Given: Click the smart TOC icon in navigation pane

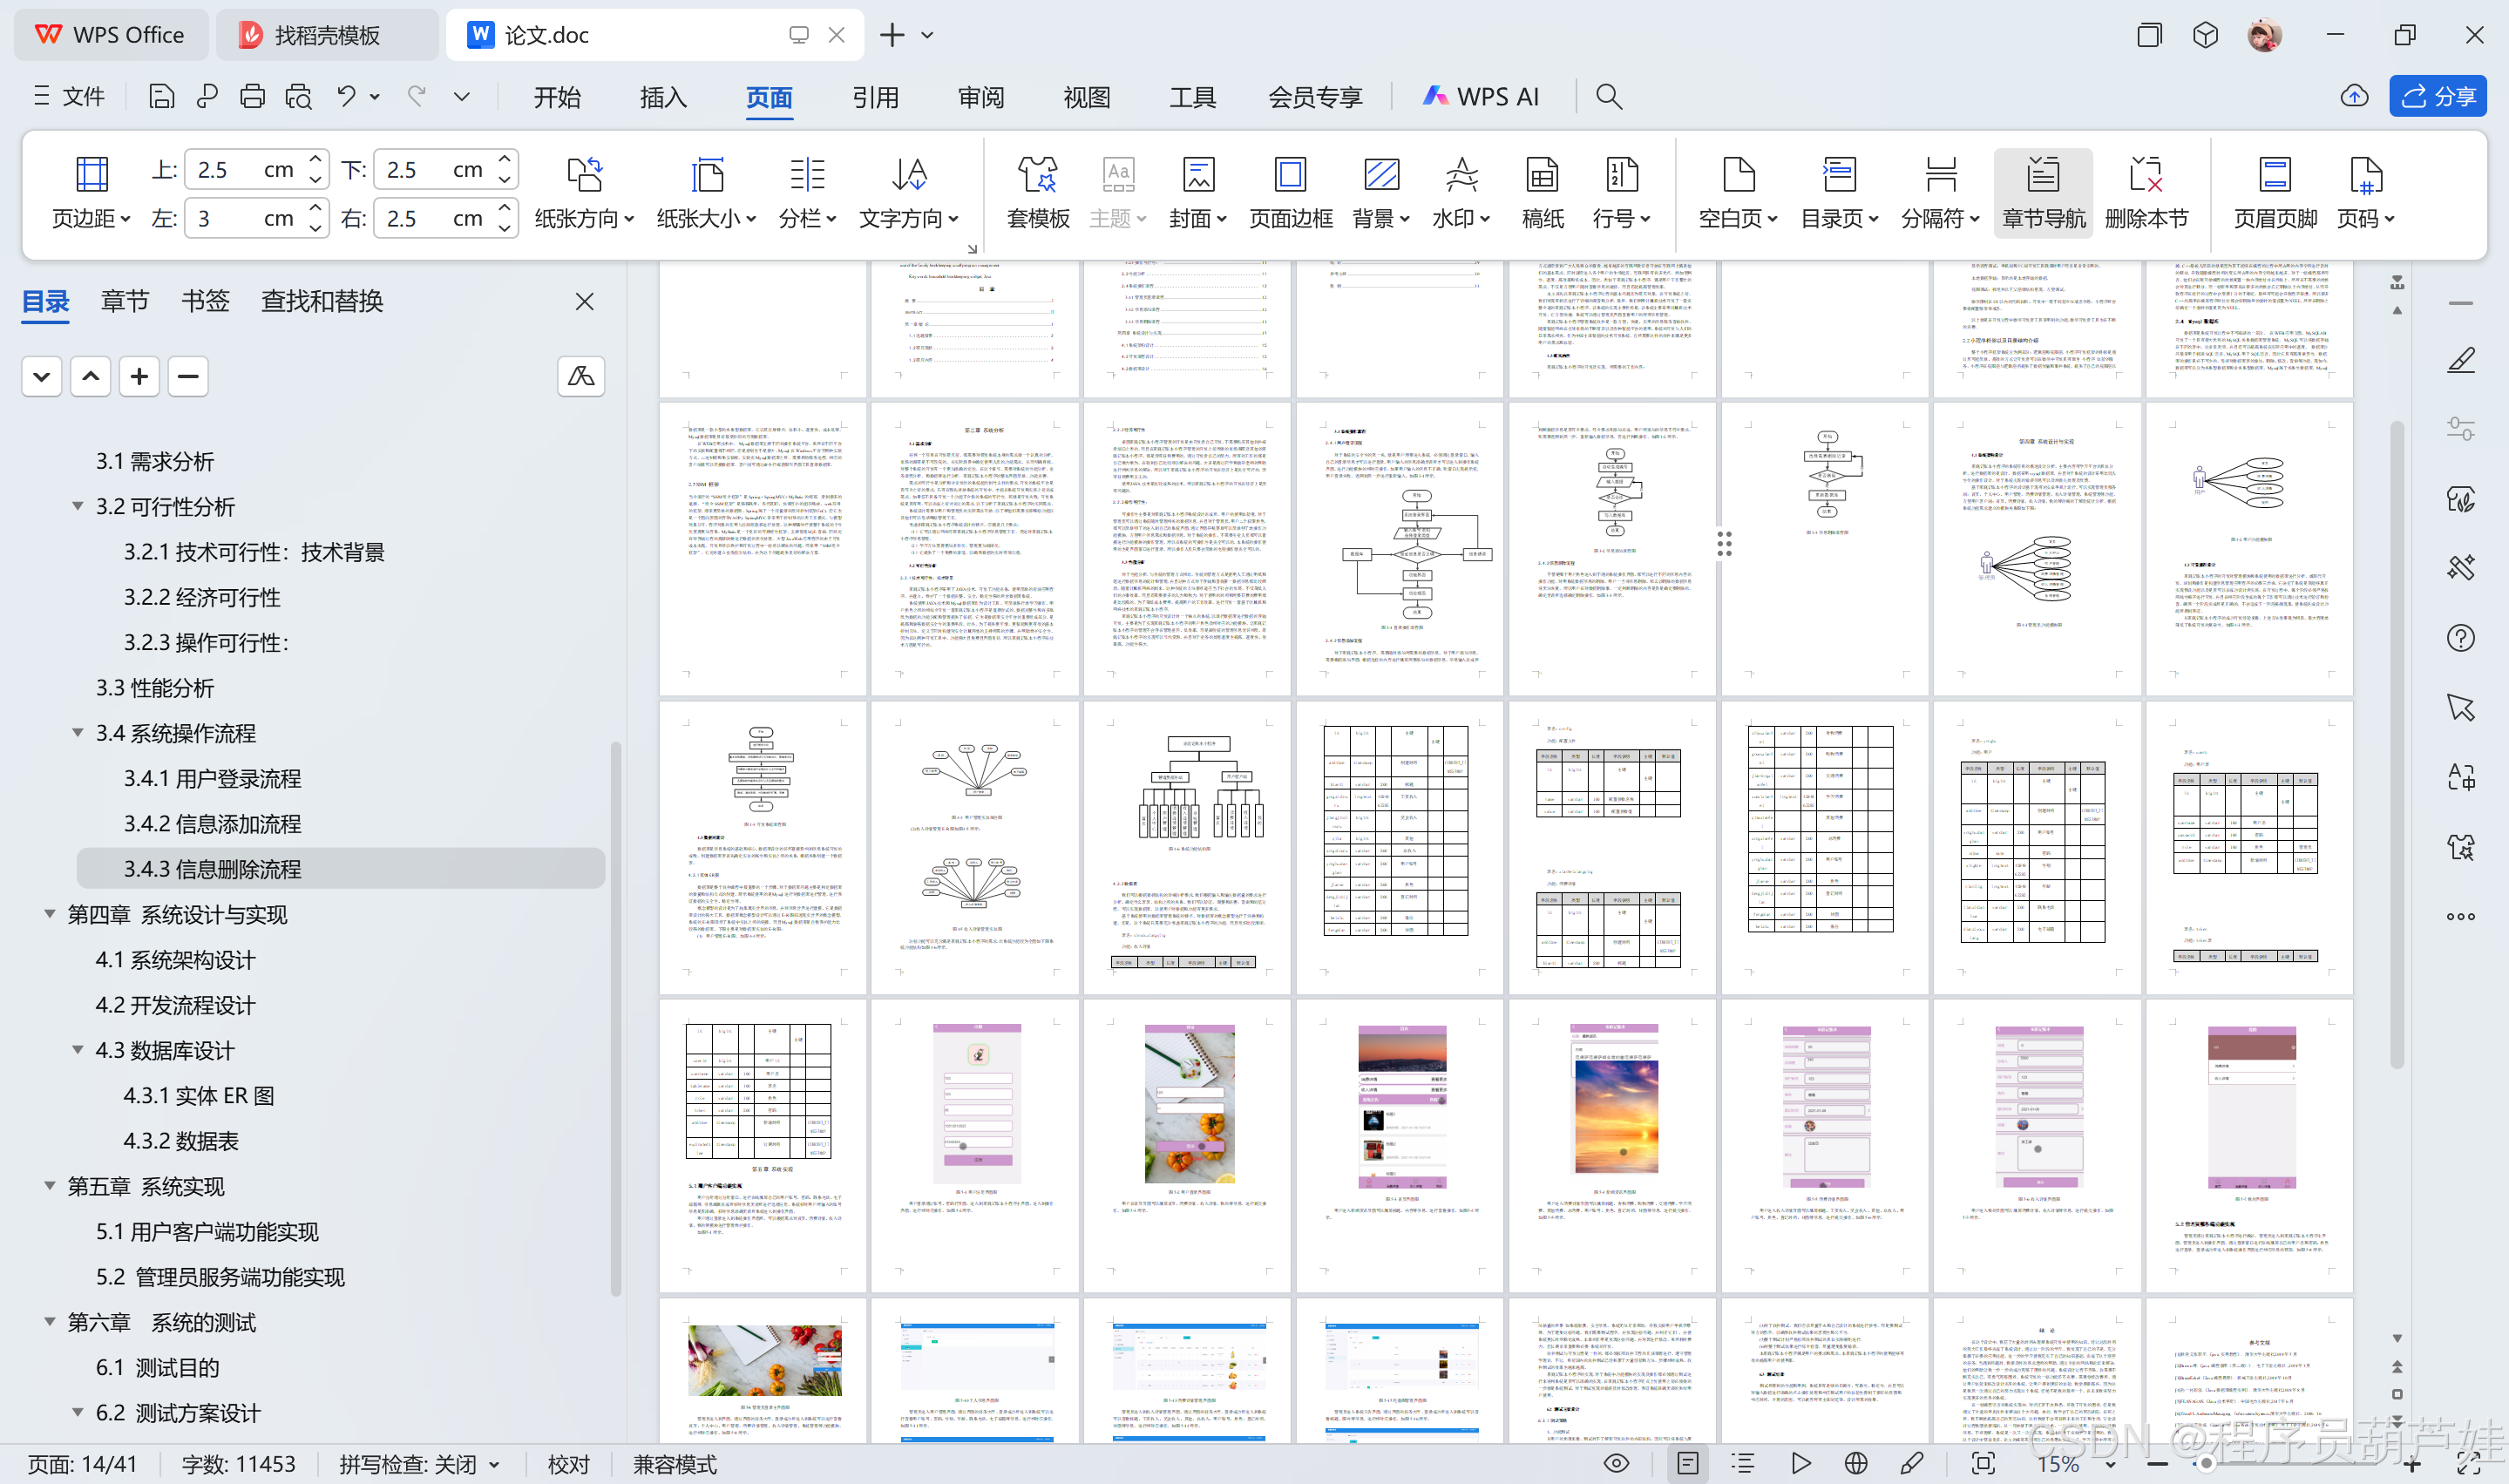Looking at the screenshot, I should coord(581,376).
